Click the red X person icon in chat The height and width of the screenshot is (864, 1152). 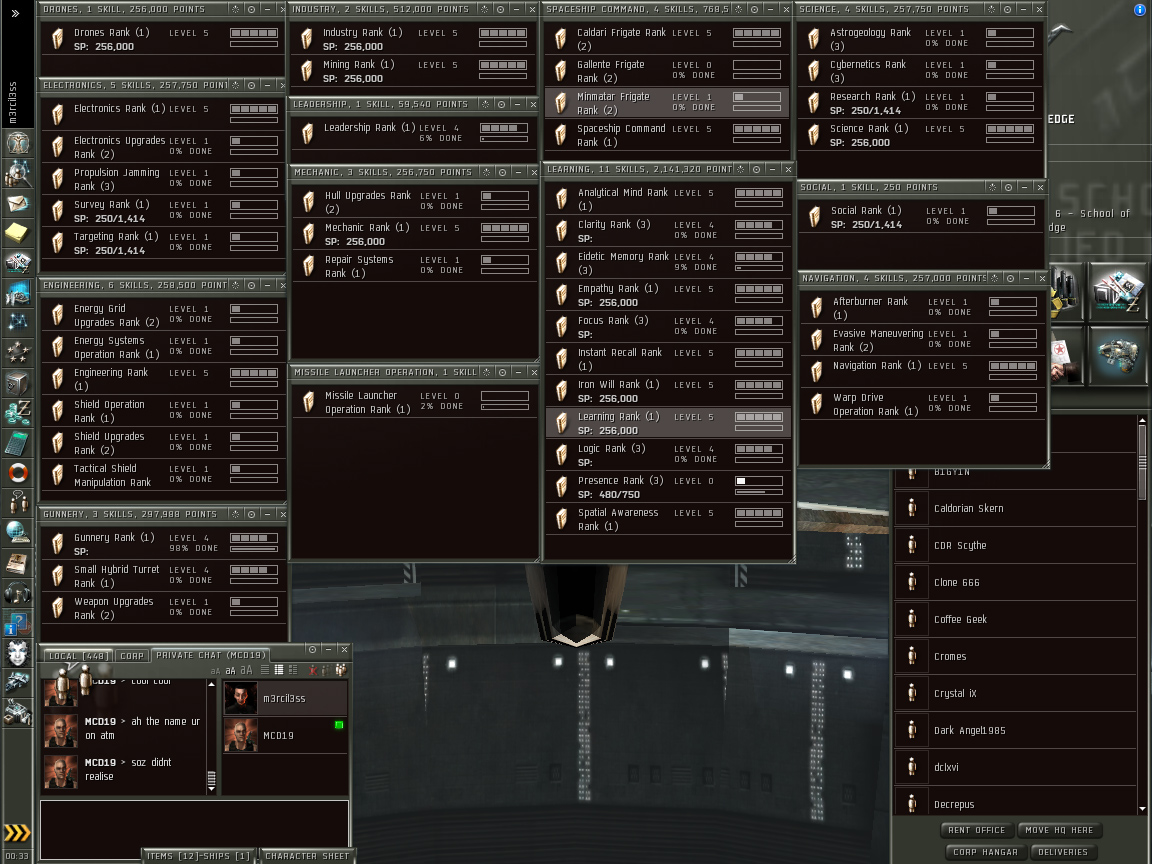tap(313, 670)
